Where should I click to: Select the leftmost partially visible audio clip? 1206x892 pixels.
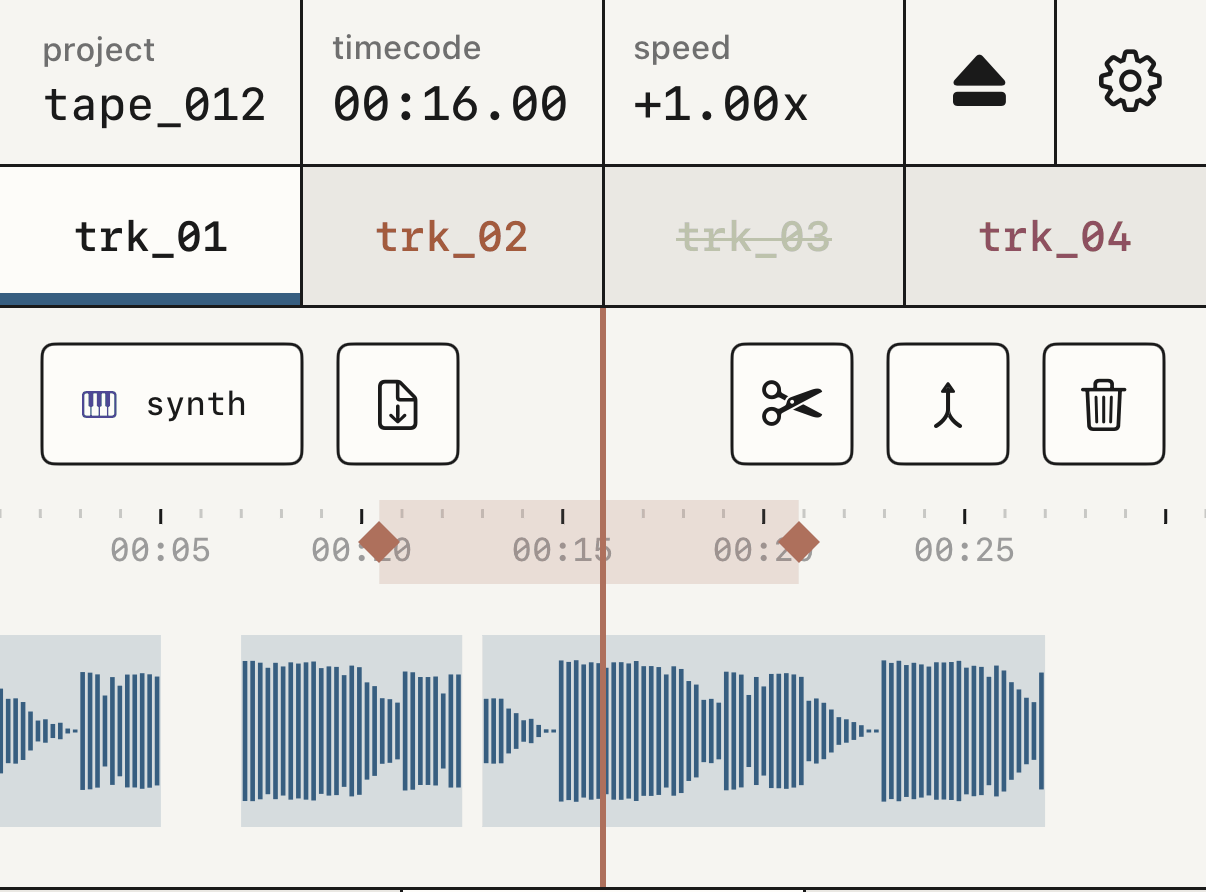tap(80, 731)
